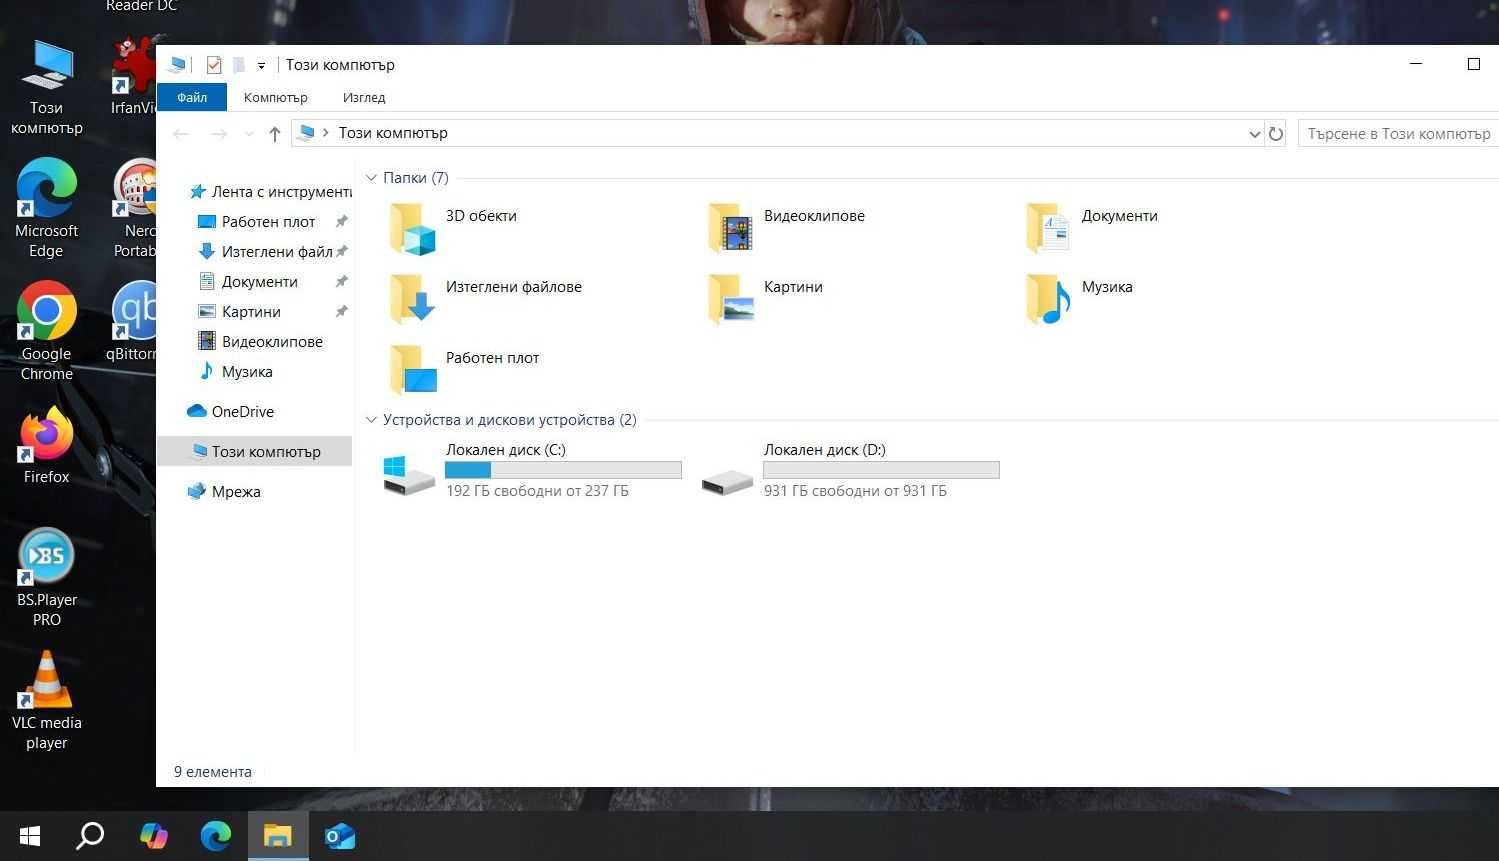Go back with the Back arrow
The height and width of the screenshot is (861, 1499).
(x=181, y=133)
